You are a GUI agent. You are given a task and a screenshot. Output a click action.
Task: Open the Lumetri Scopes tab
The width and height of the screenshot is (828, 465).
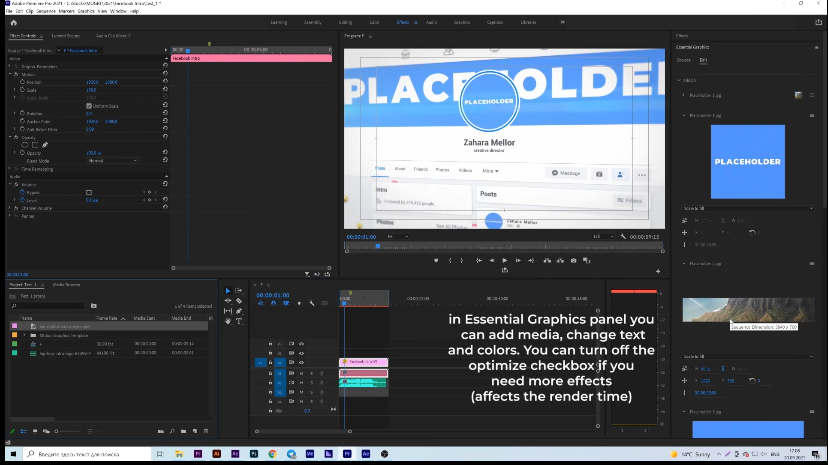point(65,36)
